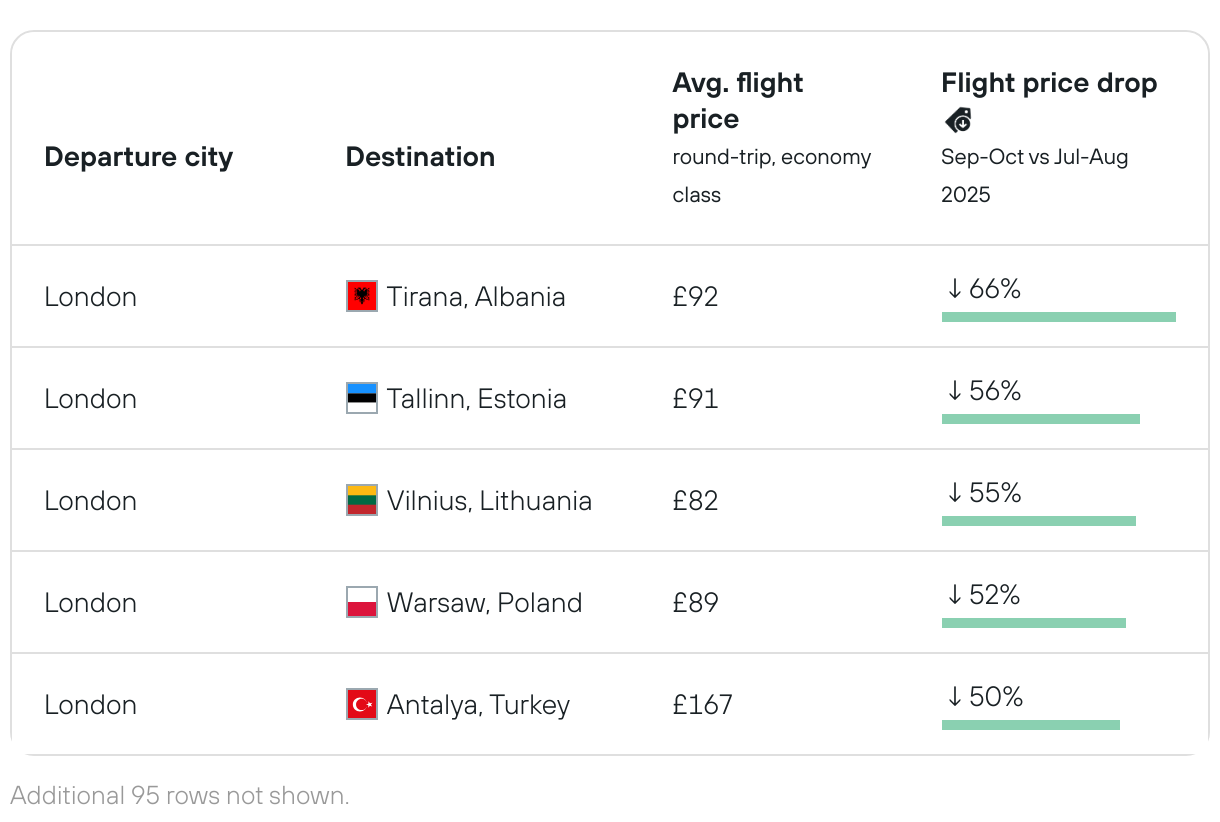Click the 56% green bar for Tallinn
Viewport: 1220px width, 822px height.
tap(1040, 419)
